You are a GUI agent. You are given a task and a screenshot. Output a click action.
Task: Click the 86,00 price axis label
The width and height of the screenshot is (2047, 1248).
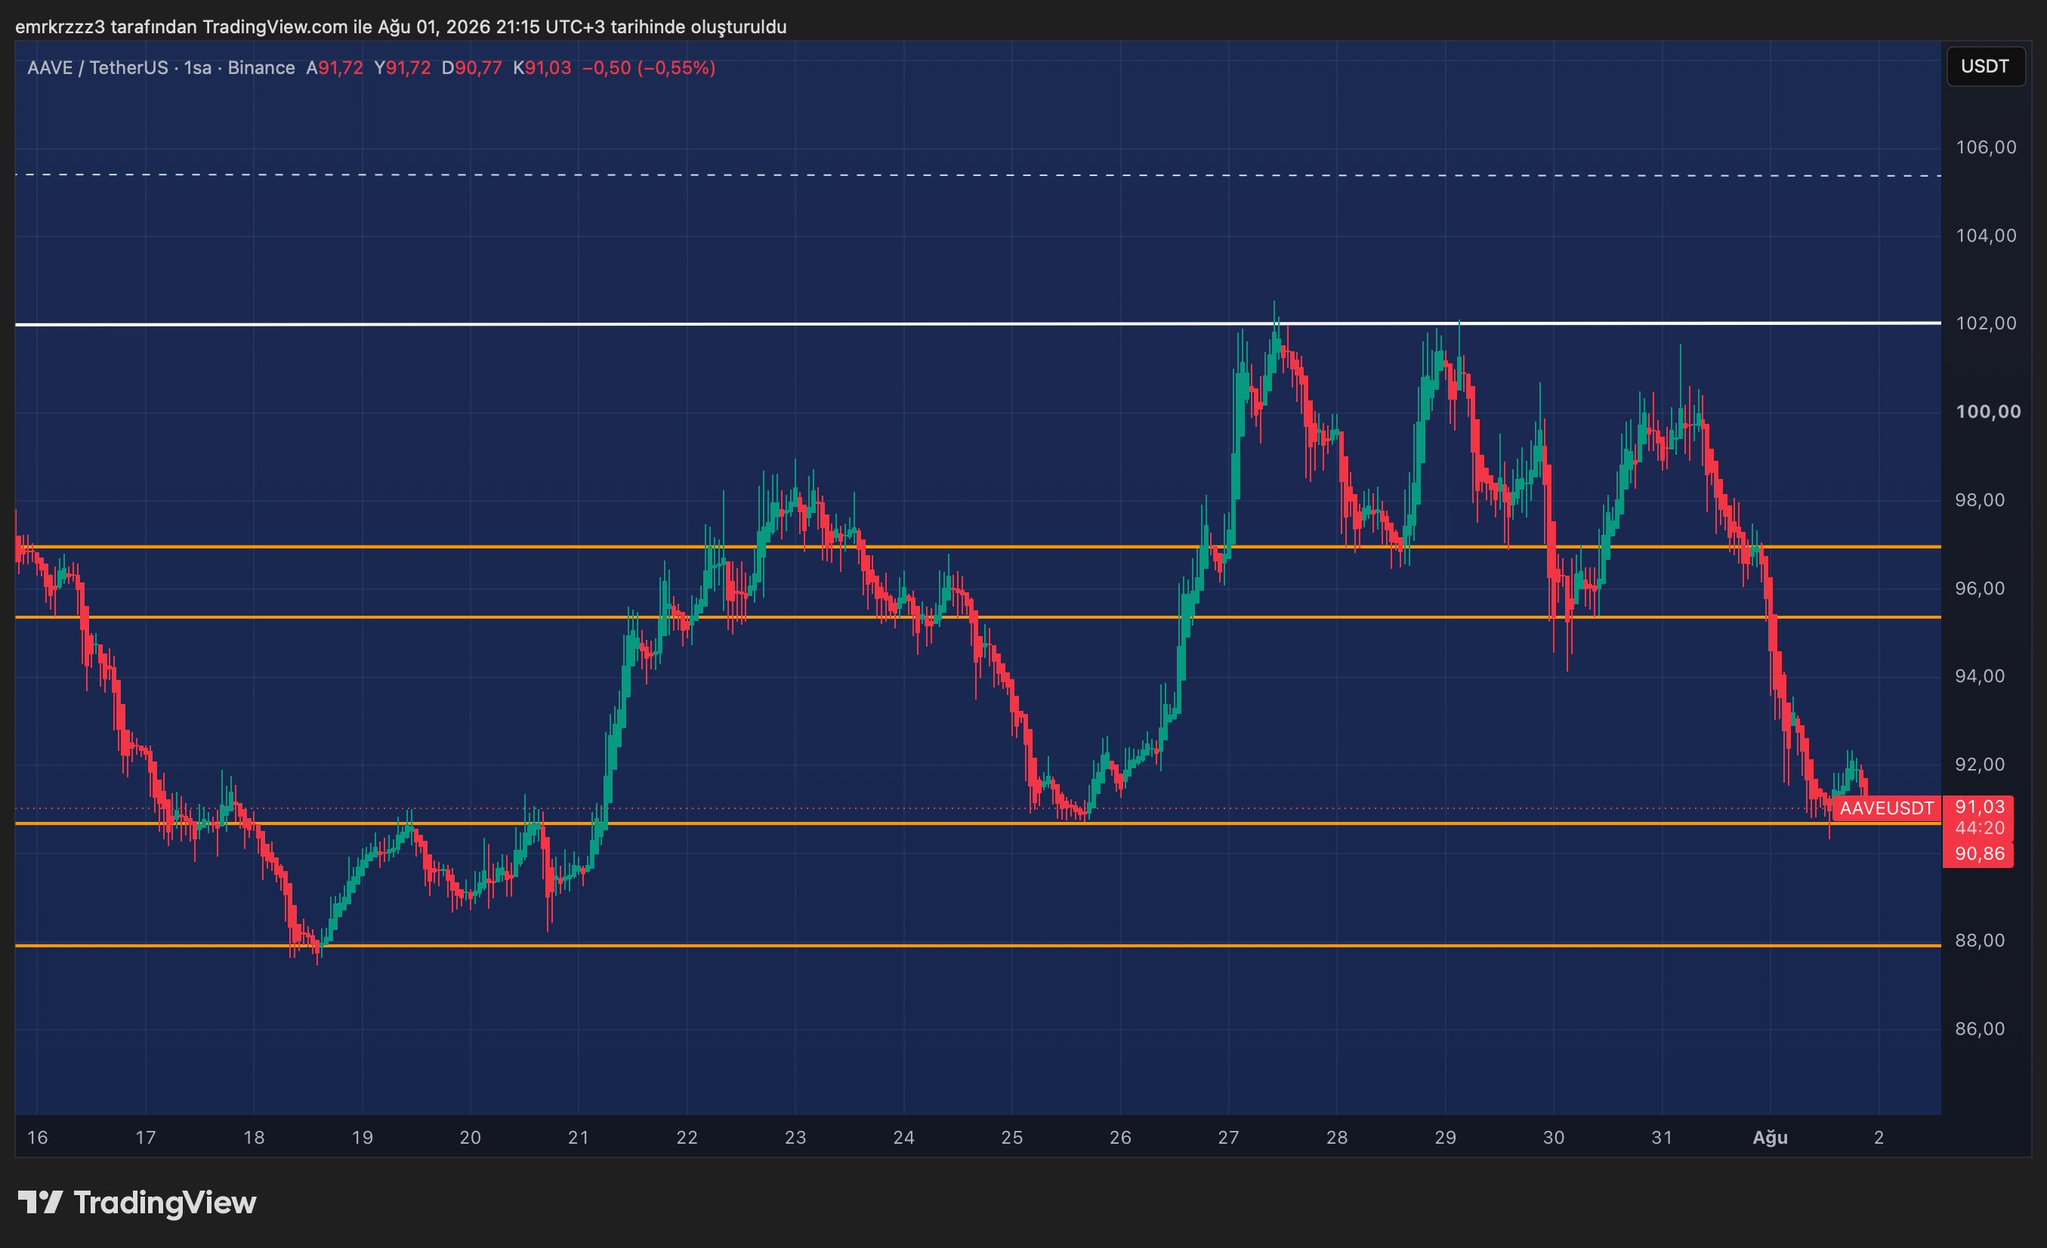[x=1980, y=1028]
